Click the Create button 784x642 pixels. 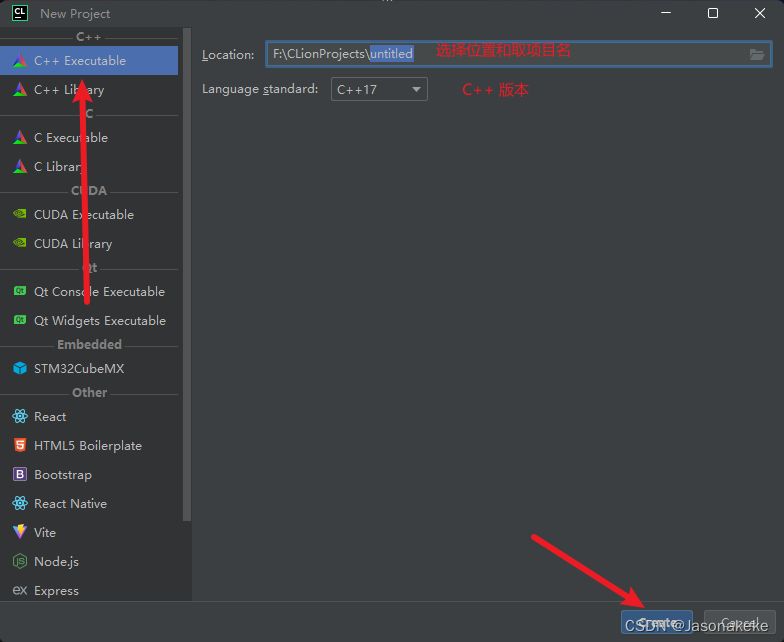656,622
